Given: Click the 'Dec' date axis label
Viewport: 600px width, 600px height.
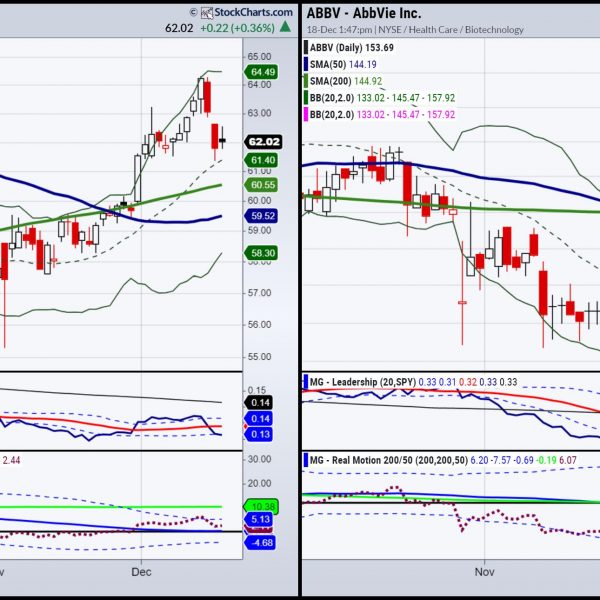Looking at the screenshot, I should tap(141, 572).
